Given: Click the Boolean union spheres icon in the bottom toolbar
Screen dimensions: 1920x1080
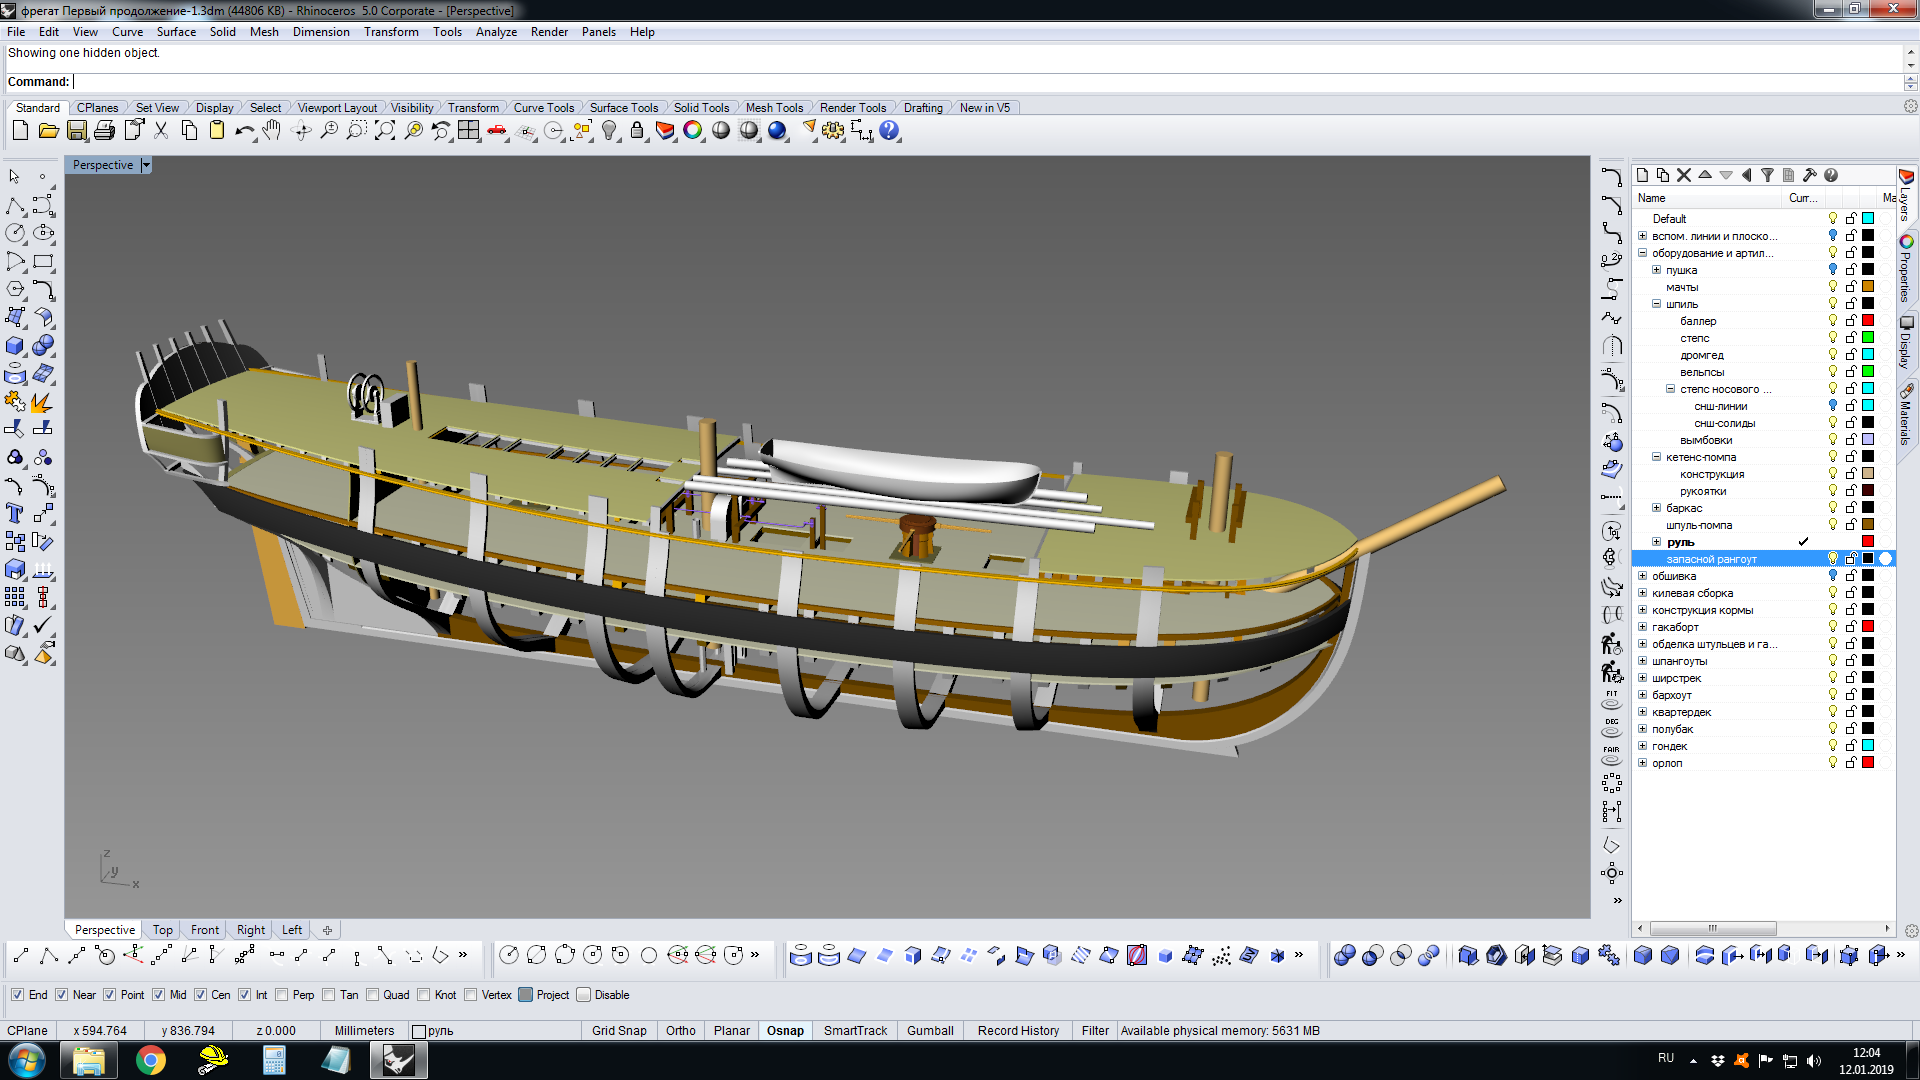Looking at the screenshot, I should tap(1345, 956).
